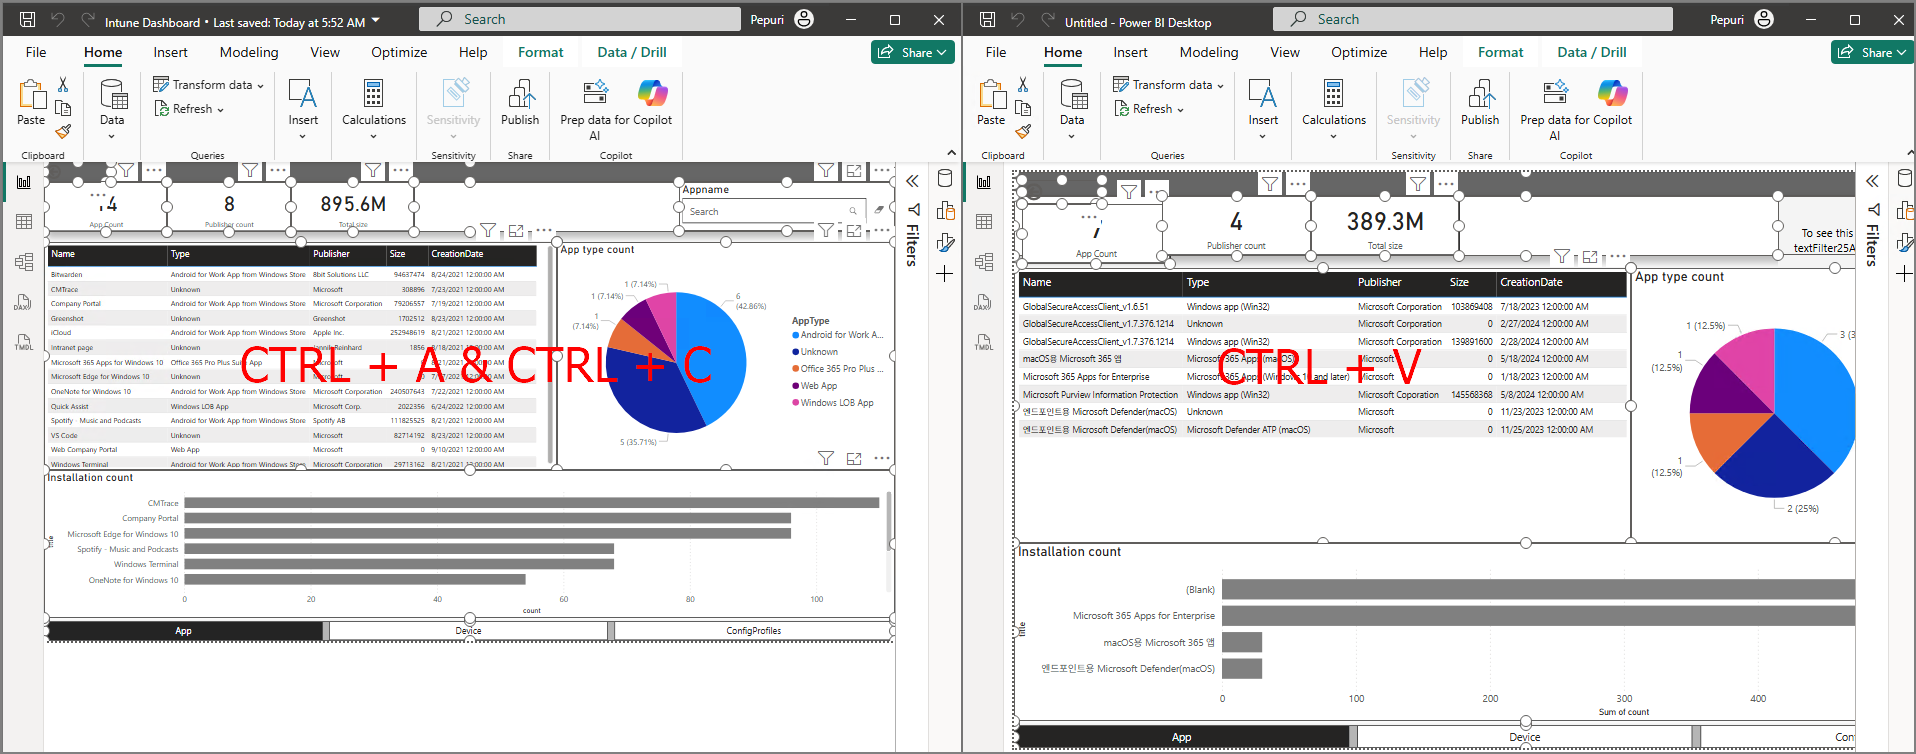Select macOS용 Microsoft 365 앱 row in Untitled table
Screen dimensions: 1916x754
(1322, 359)
